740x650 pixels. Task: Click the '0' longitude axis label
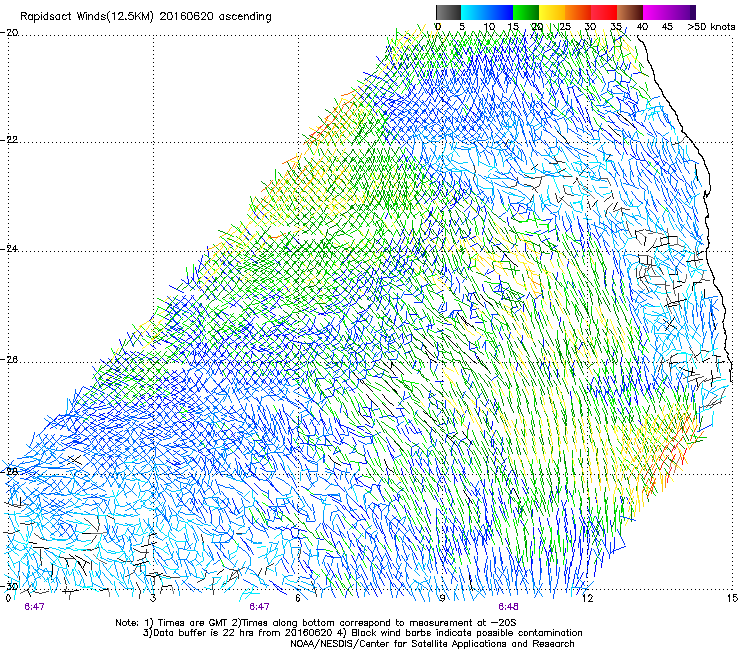[8, 598]
